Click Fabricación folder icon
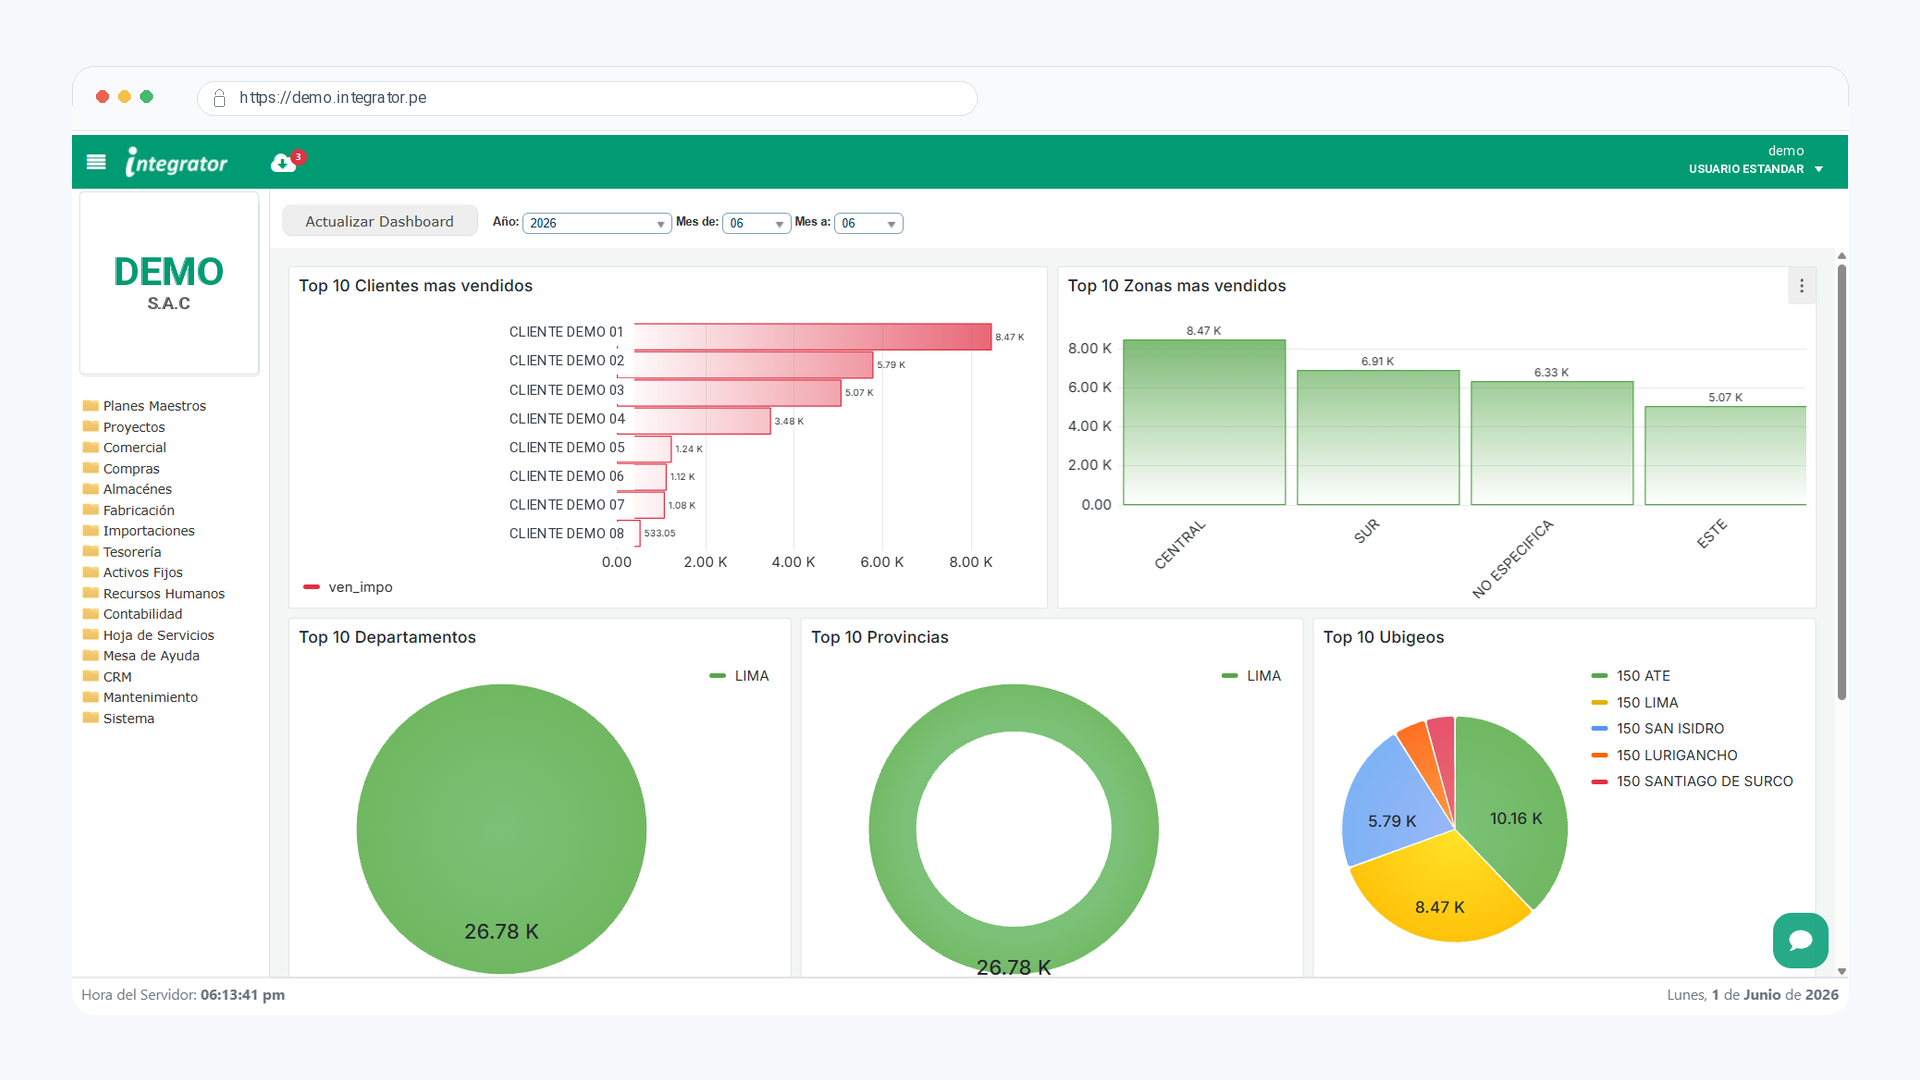The height and width of the screenshot is (1080, 1920). (90, 510)
